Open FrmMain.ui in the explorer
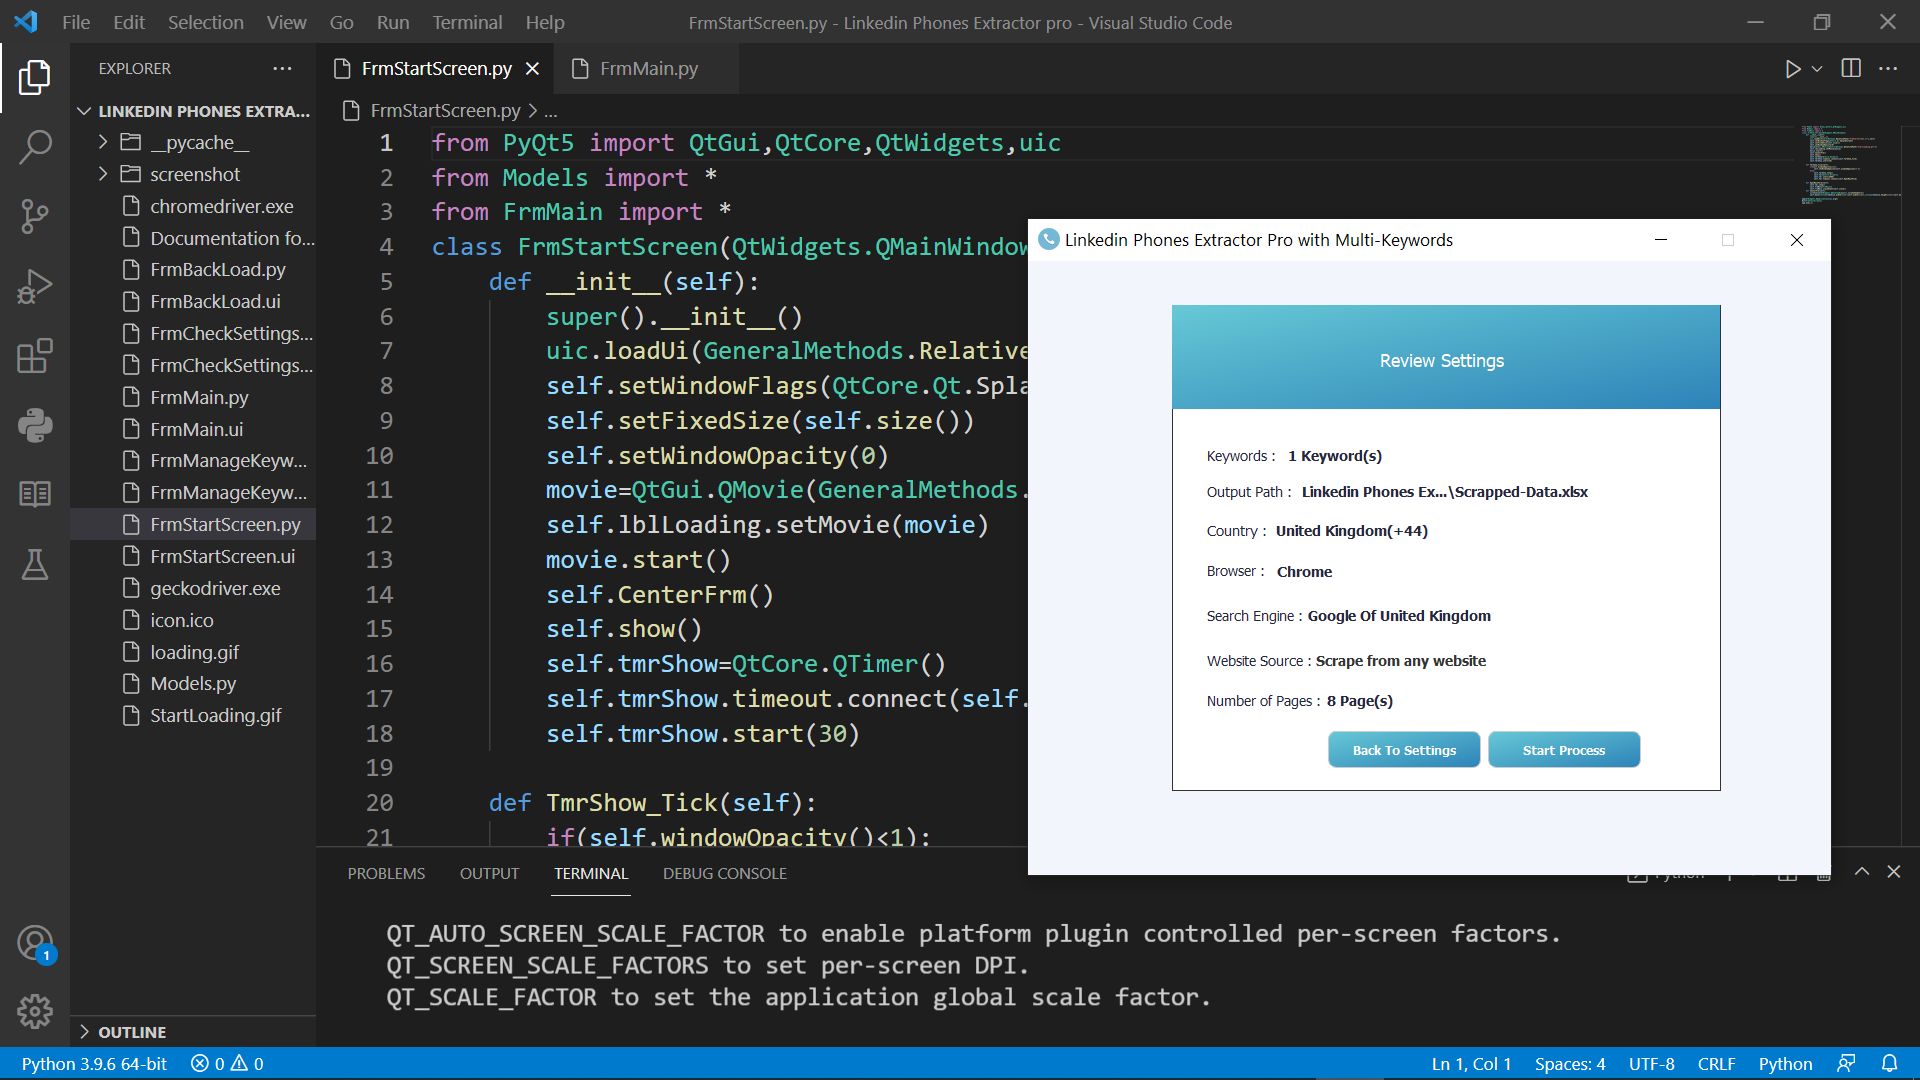This screenshot has width=1920, height=1080. pyautogui.click(x=195, y=429)
